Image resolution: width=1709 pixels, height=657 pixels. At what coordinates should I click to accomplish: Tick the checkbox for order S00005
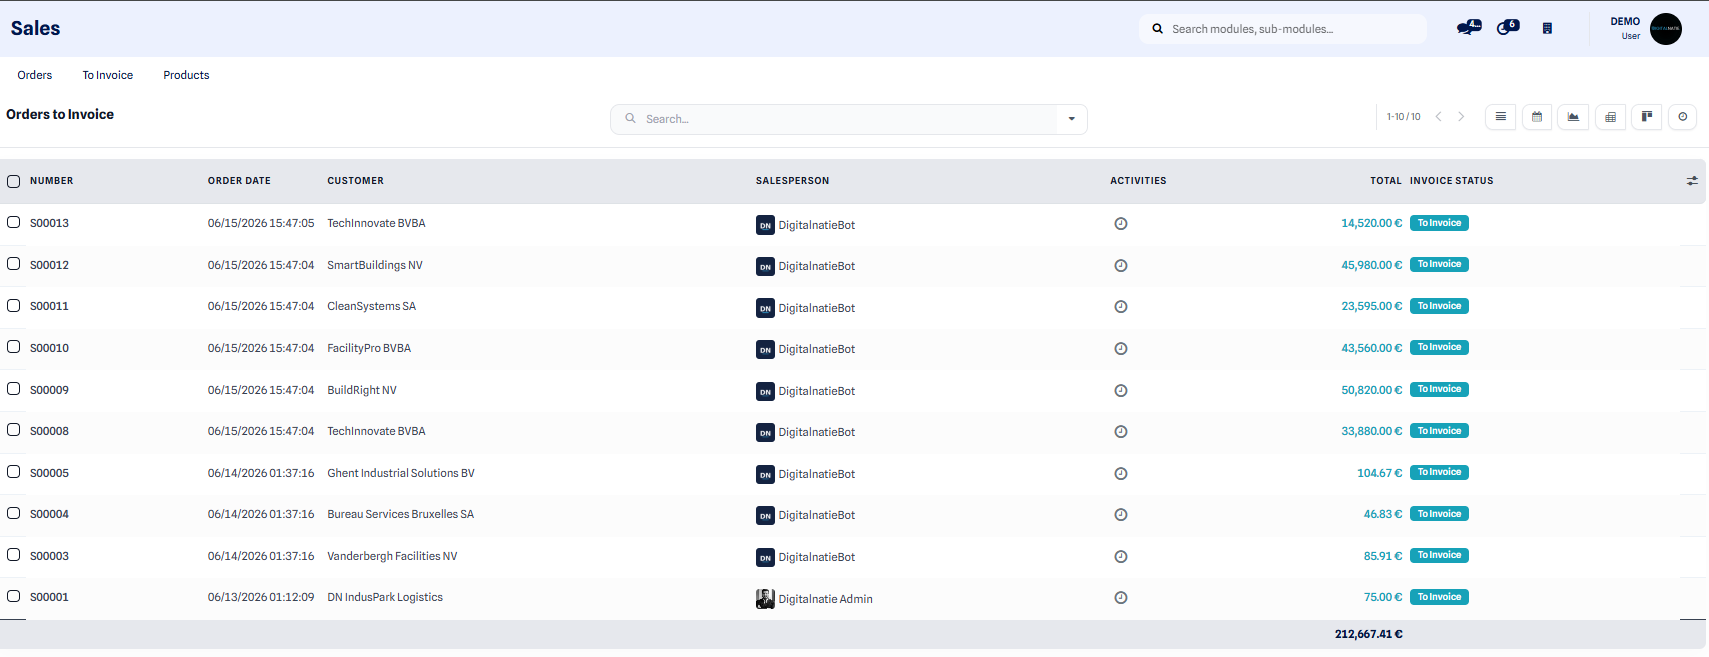[x=14, y=471]
